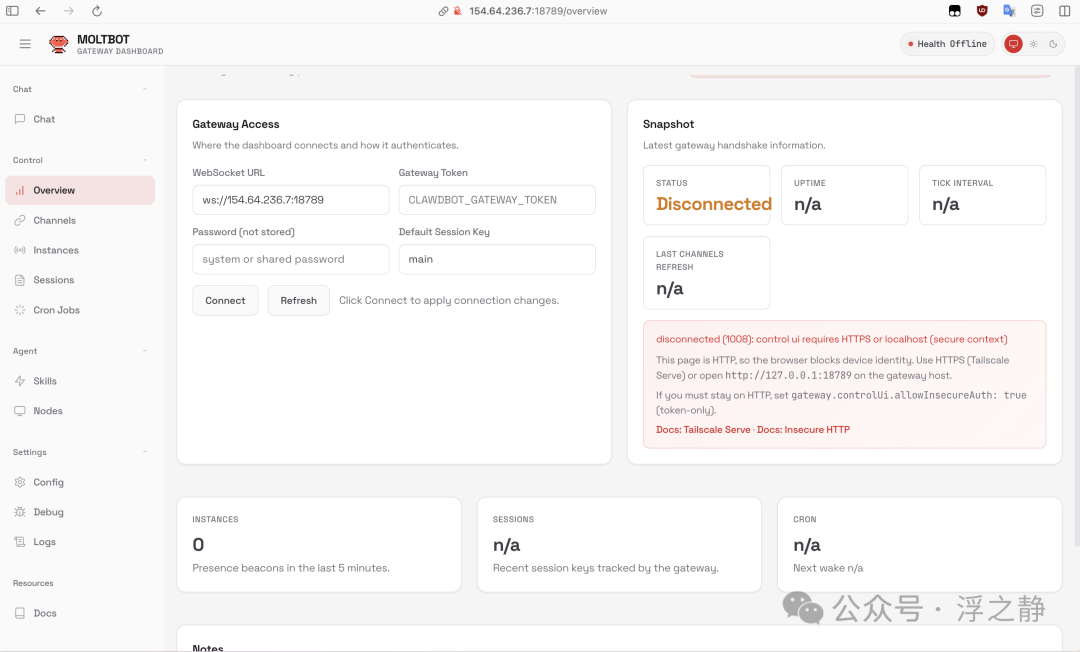The width and height of the screenshot is (1080, 652).
Task: Open Chat via its speech-bubble icon
Action: tap(20, 119)
